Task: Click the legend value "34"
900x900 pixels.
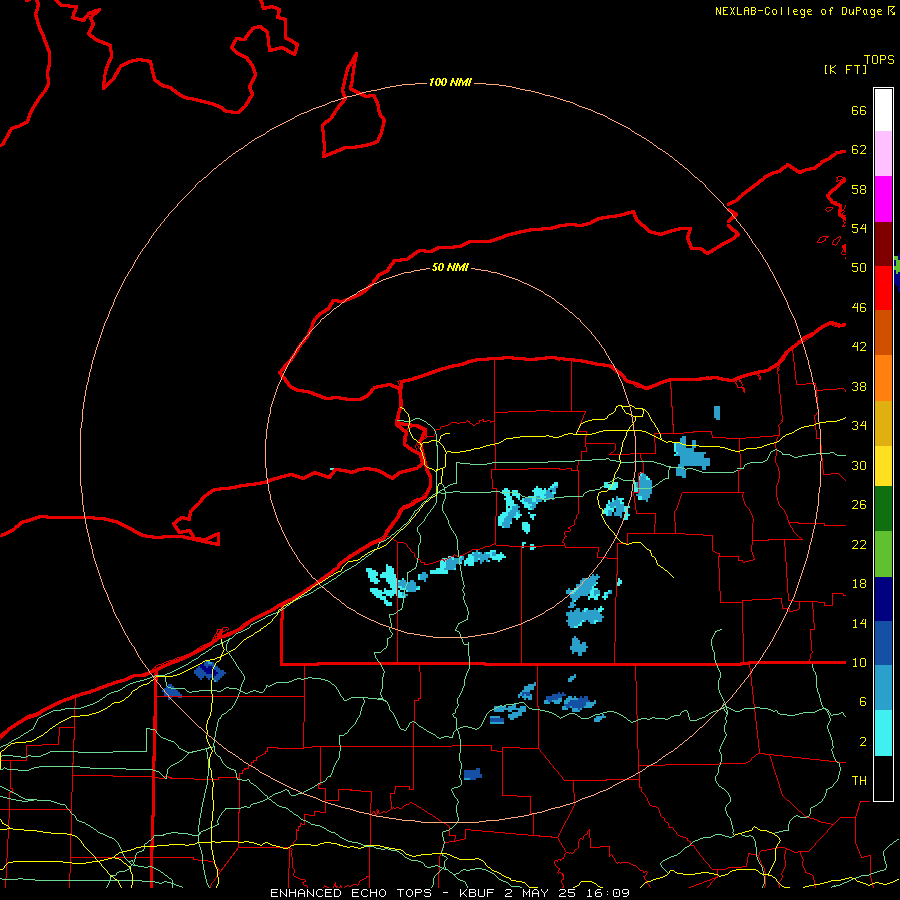Action: click(x=859, y=426)
